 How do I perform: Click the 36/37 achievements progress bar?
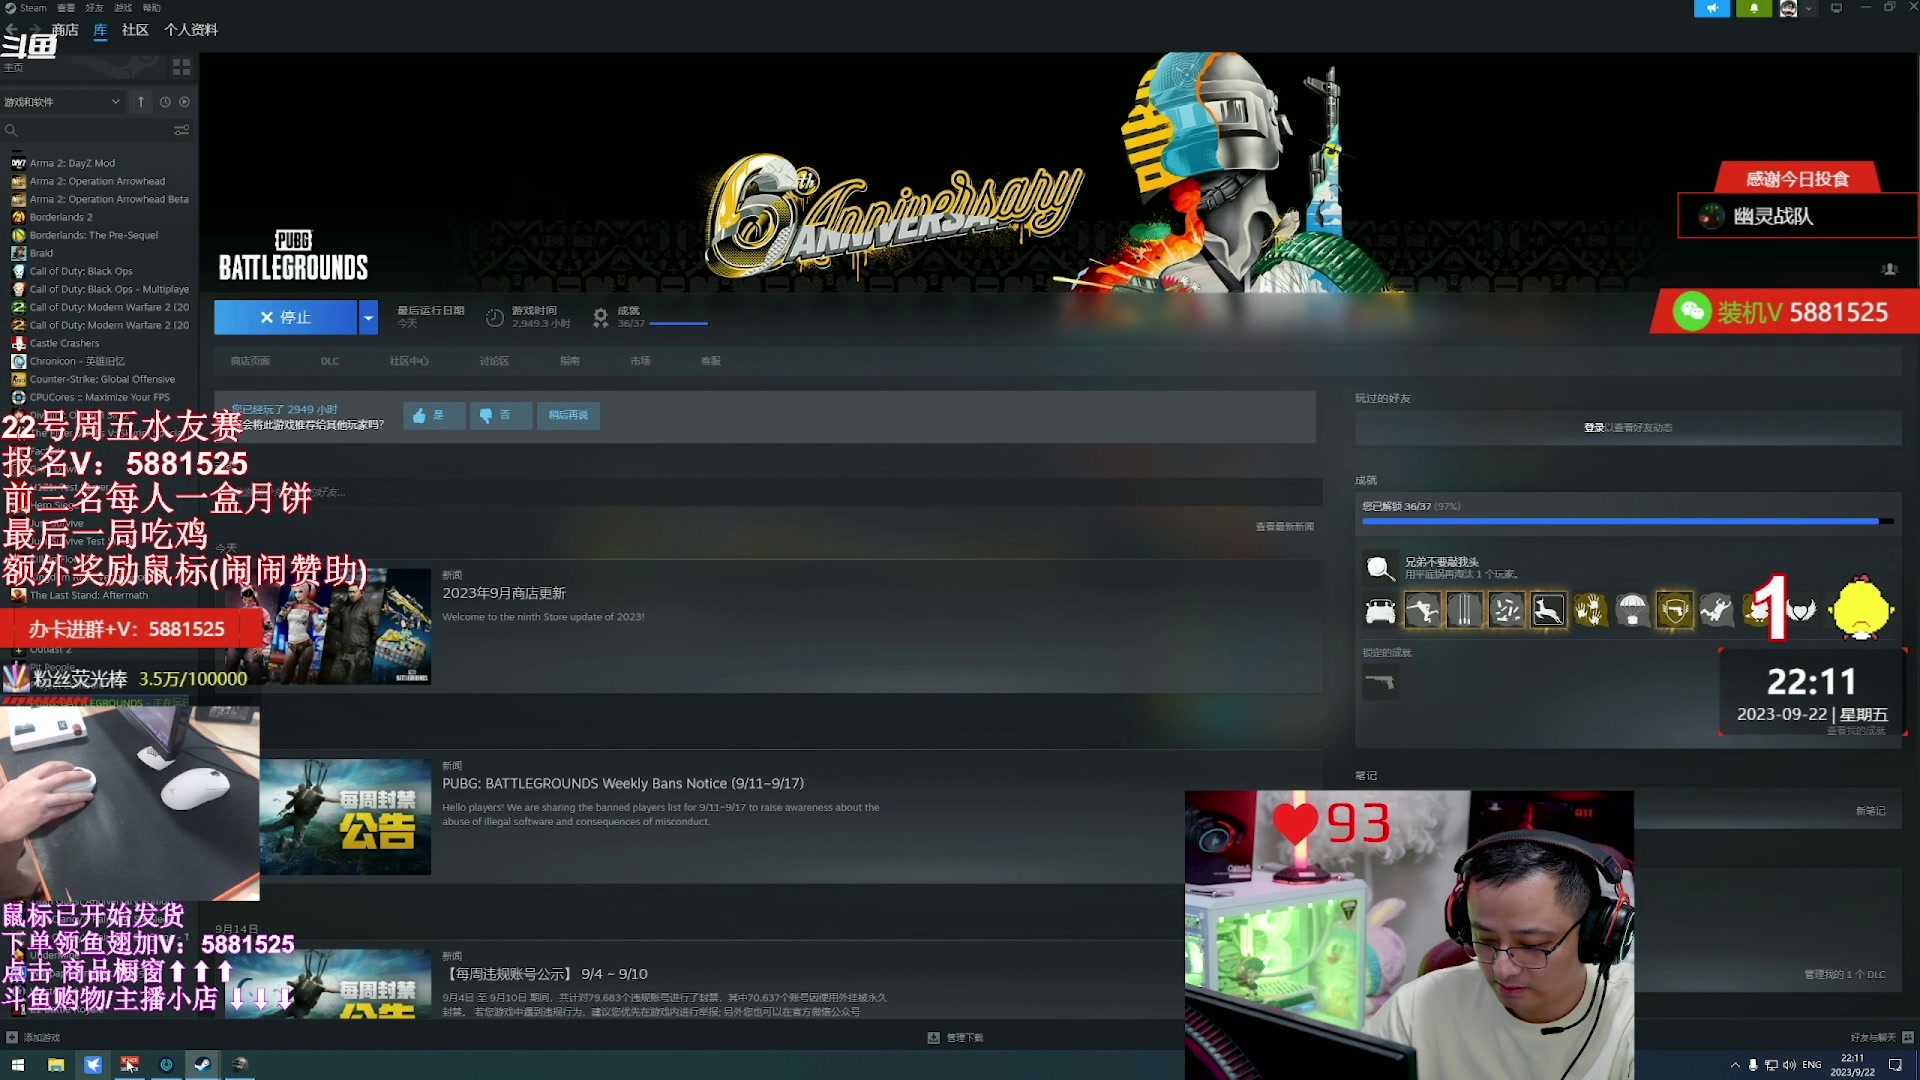pos(678,324)
